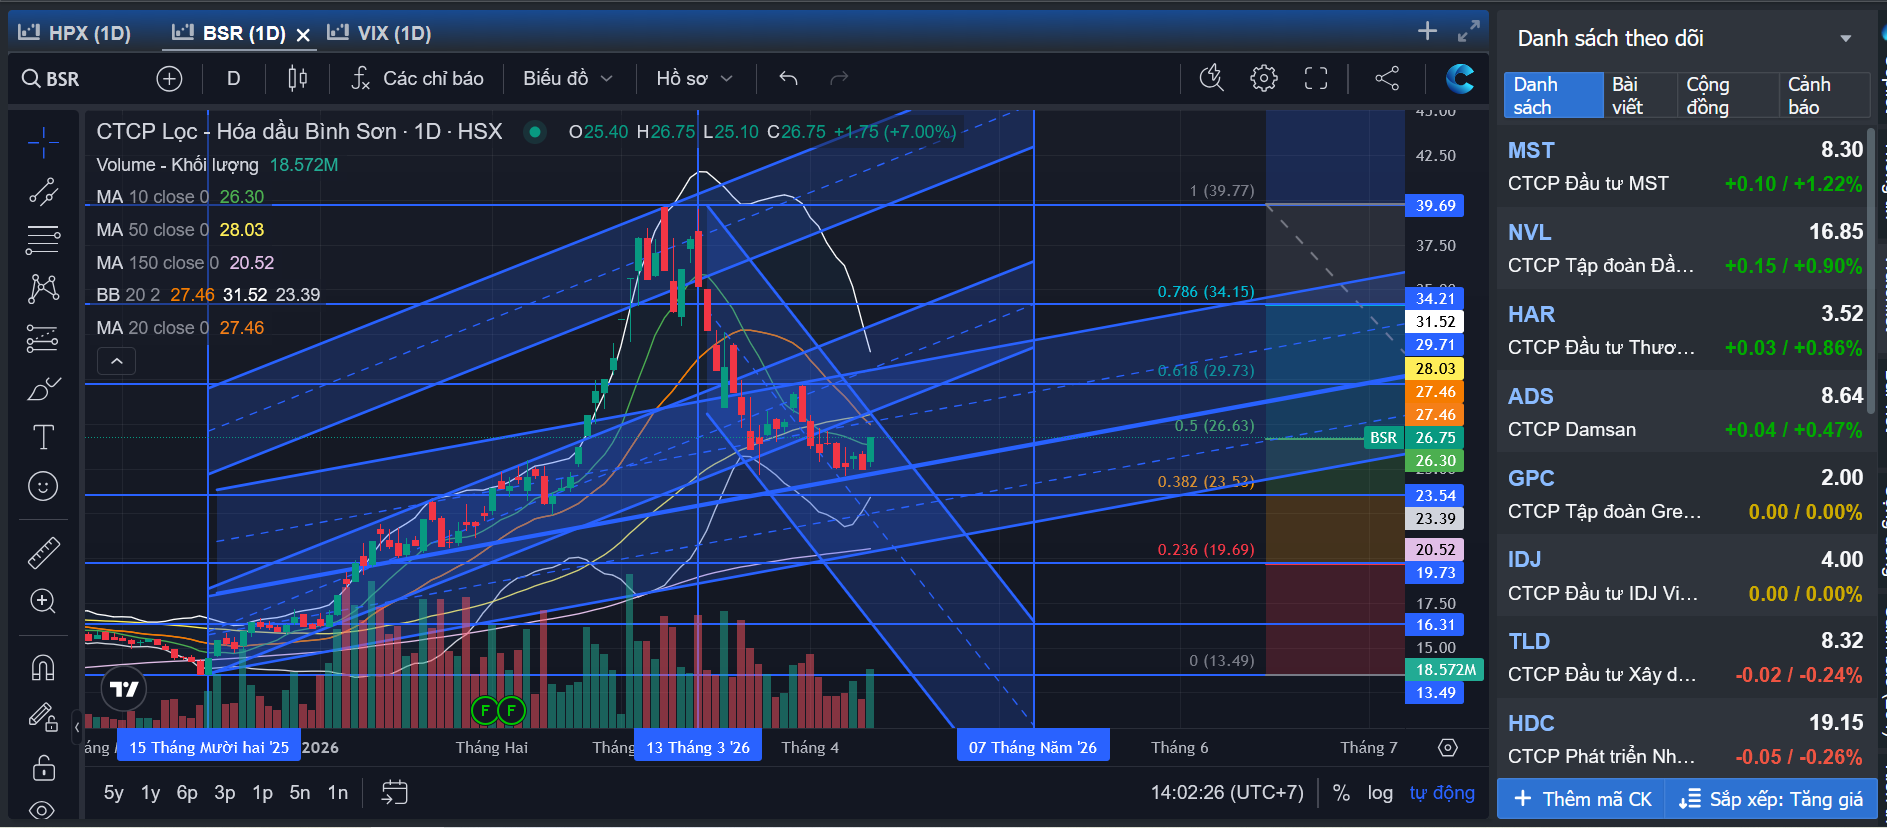1887x828 pixels.
Task: Hide all drawings with eye icon
Action: coord(43,810)
